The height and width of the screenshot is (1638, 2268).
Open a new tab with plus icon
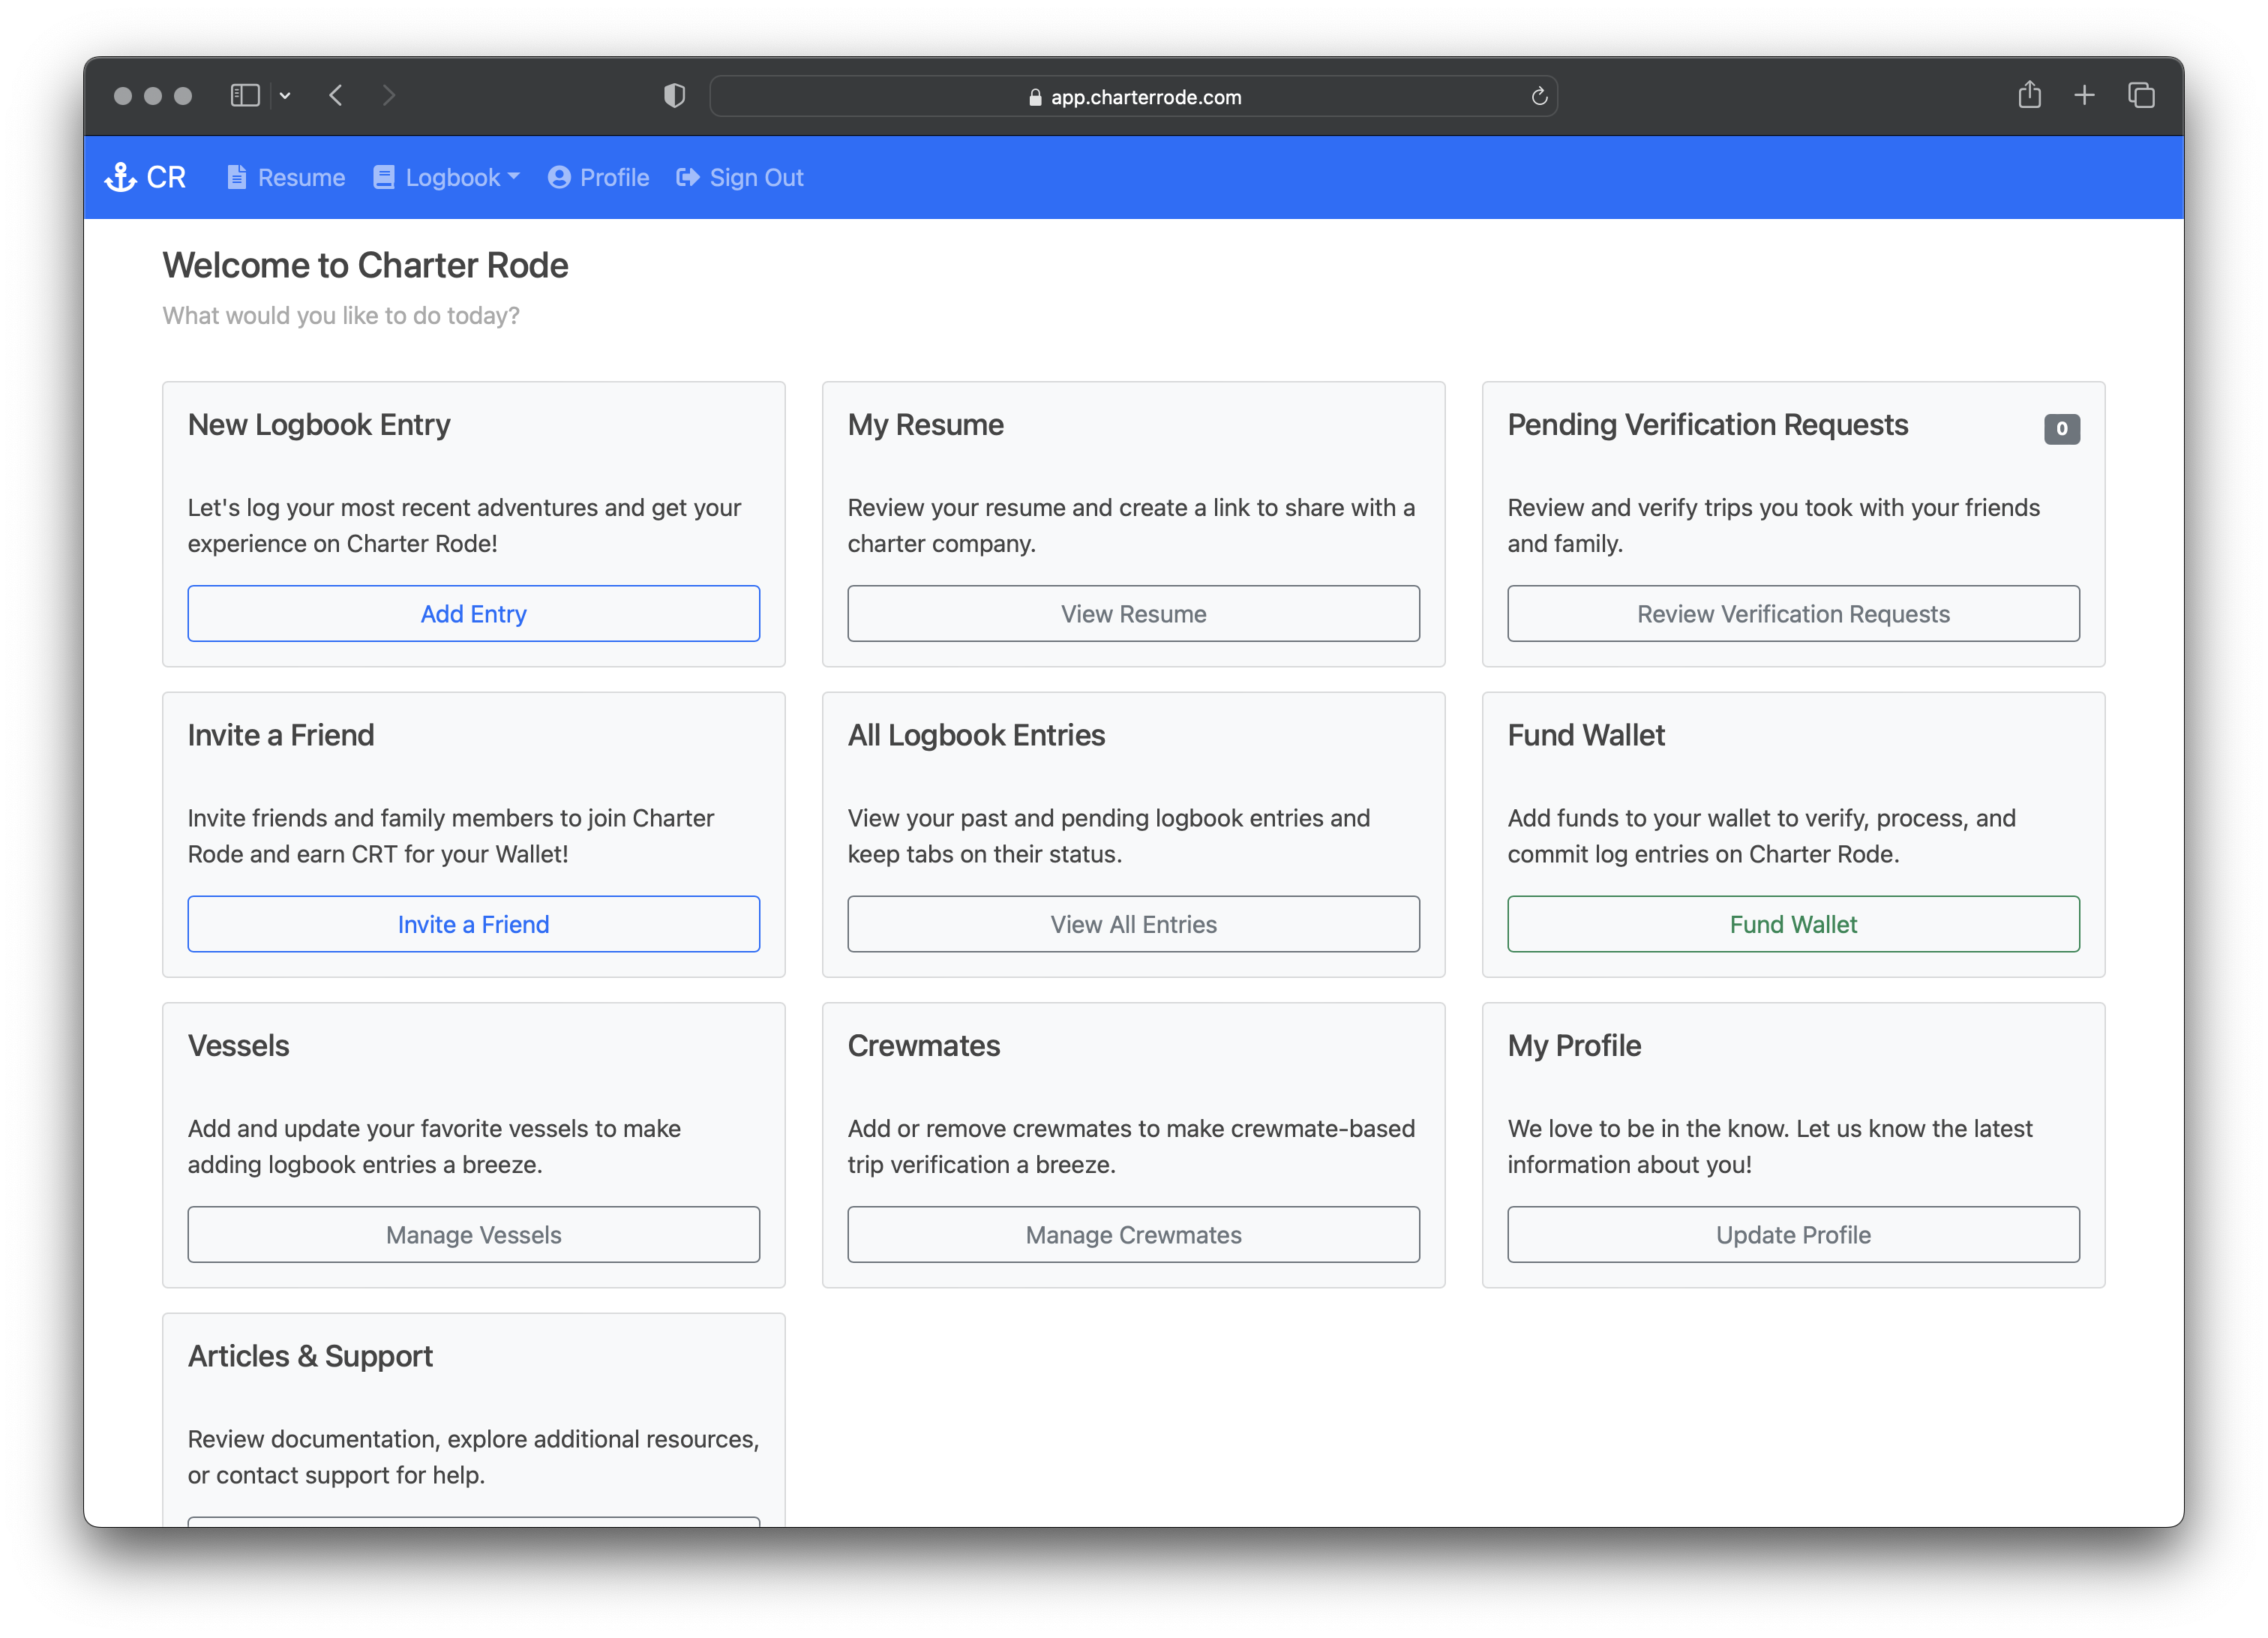tap(2084, 95)
